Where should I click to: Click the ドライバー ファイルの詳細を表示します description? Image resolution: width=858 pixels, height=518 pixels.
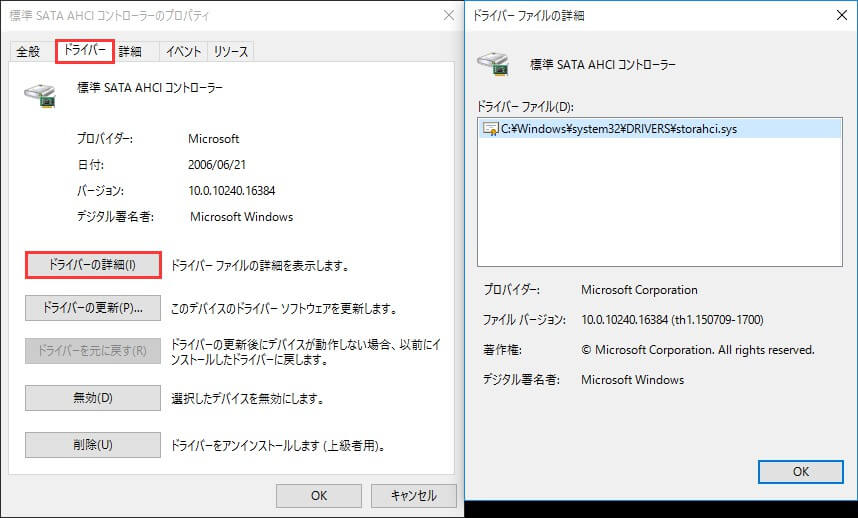[260, 266]
